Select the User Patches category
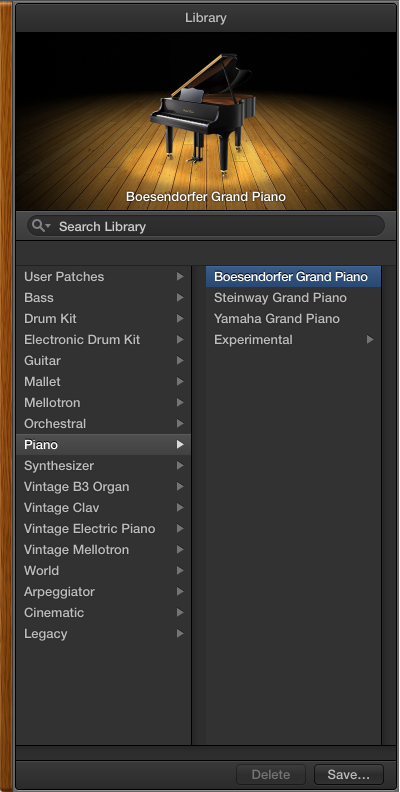400x792 pixels. (x=103, y=276)
